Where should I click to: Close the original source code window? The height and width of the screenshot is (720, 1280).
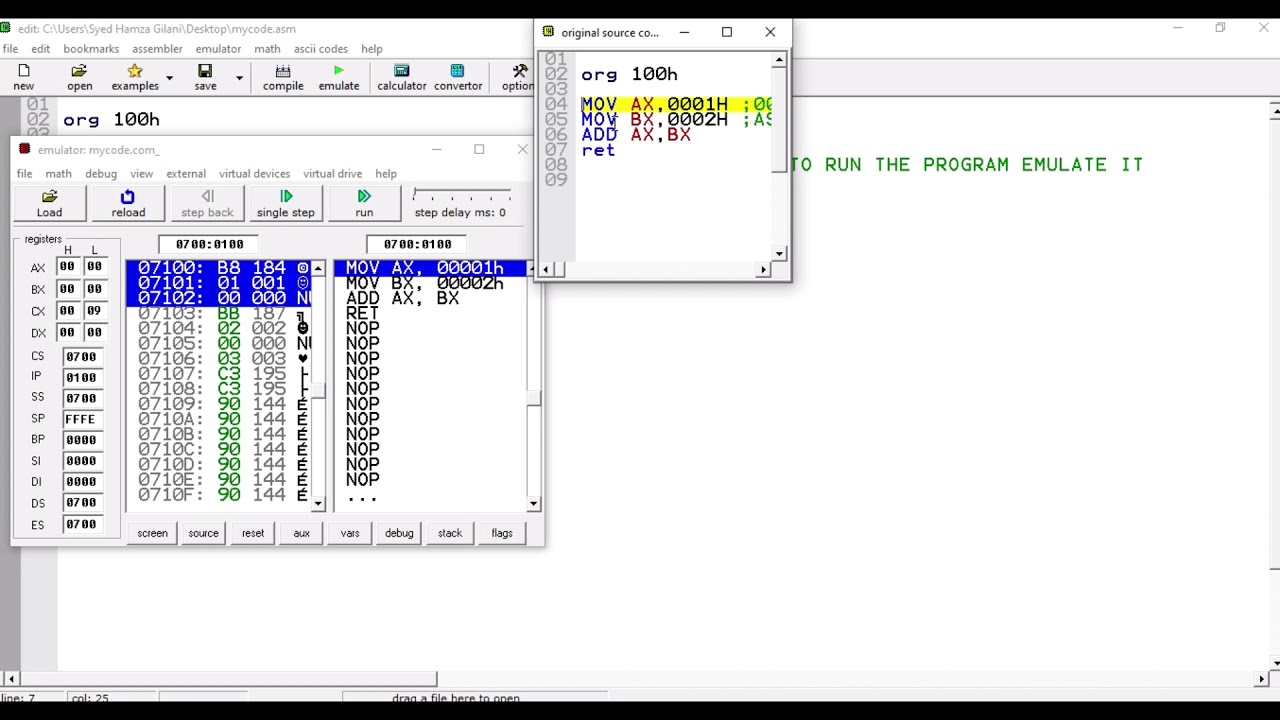coord(770,32)
